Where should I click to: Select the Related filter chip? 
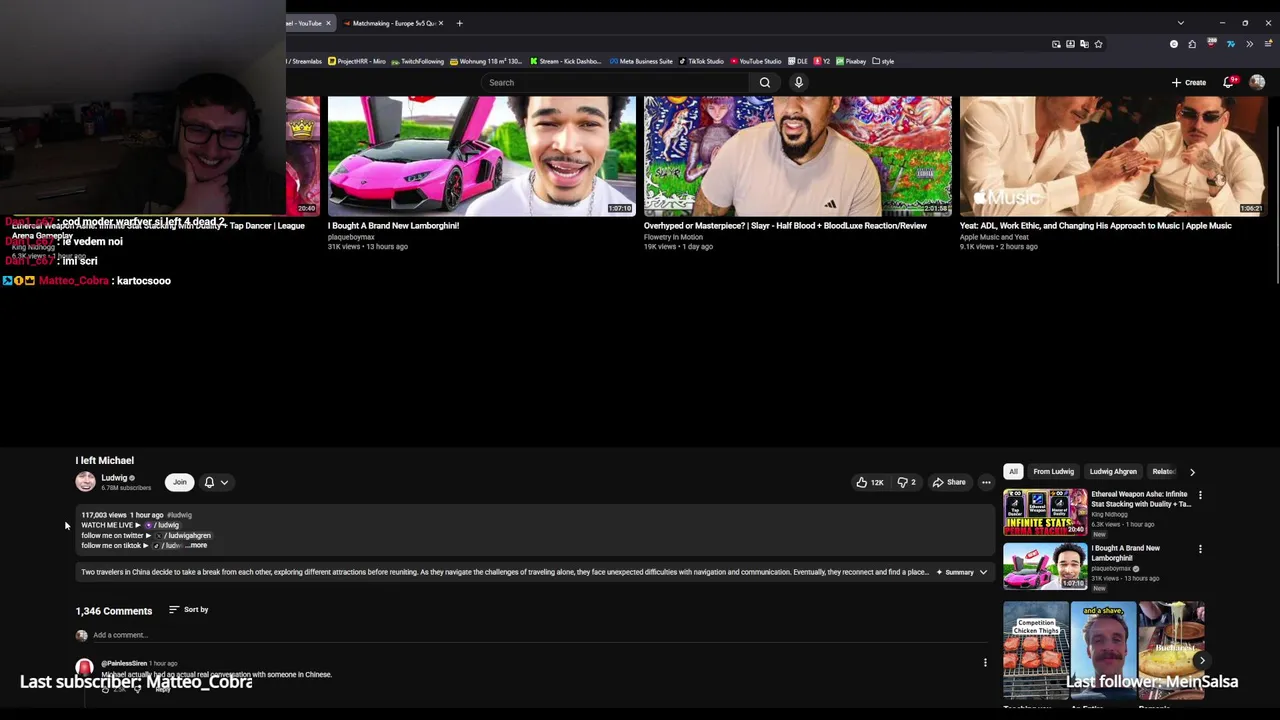[1163, 472]
